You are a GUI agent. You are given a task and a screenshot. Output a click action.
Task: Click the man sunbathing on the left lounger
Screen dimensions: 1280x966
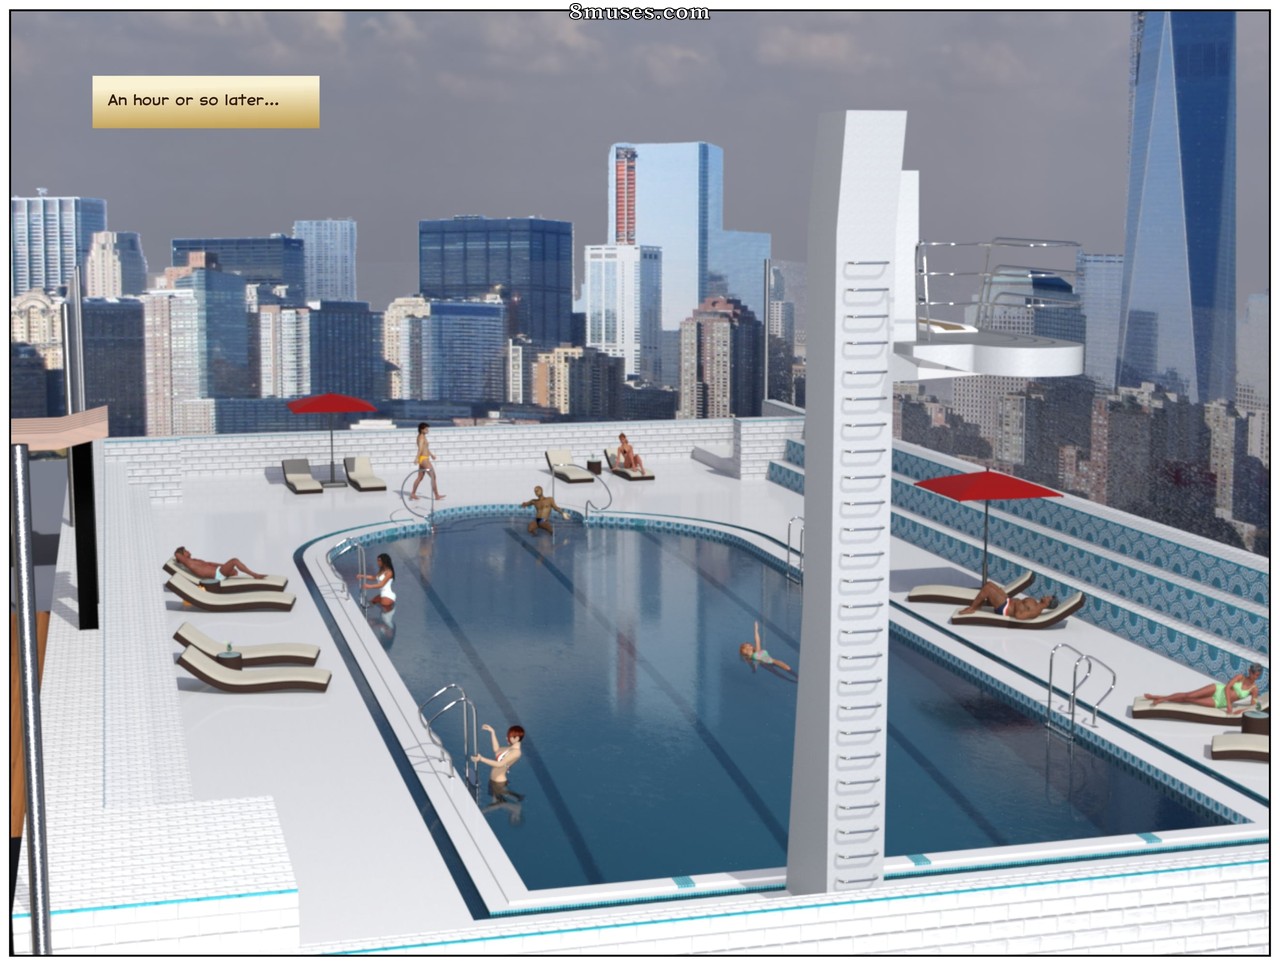point(213,566)
